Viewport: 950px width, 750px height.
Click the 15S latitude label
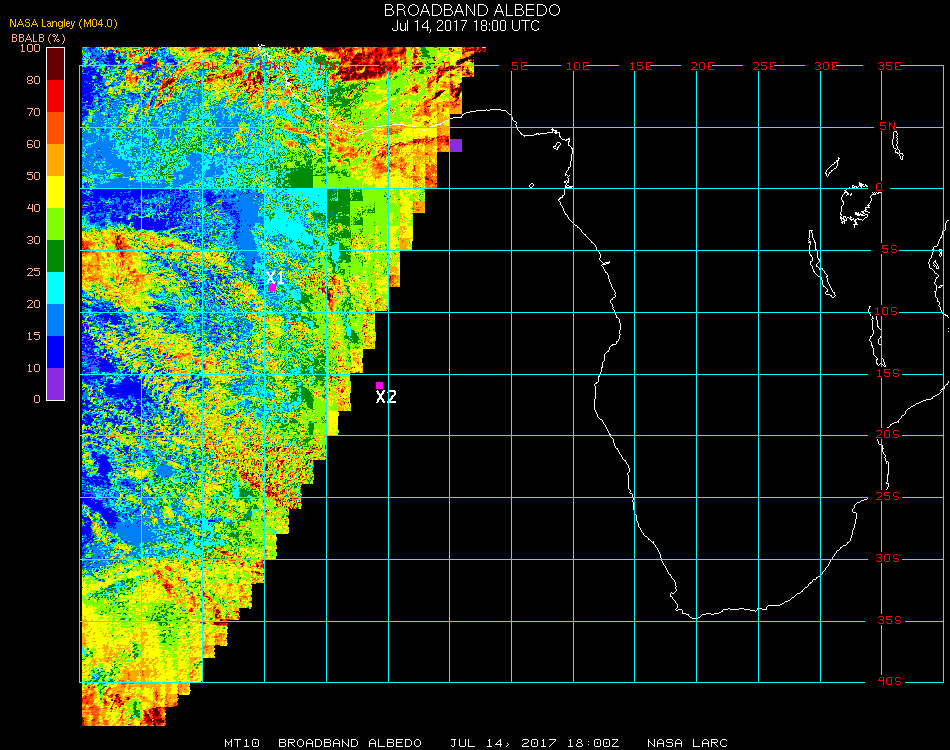coord(889,373)
